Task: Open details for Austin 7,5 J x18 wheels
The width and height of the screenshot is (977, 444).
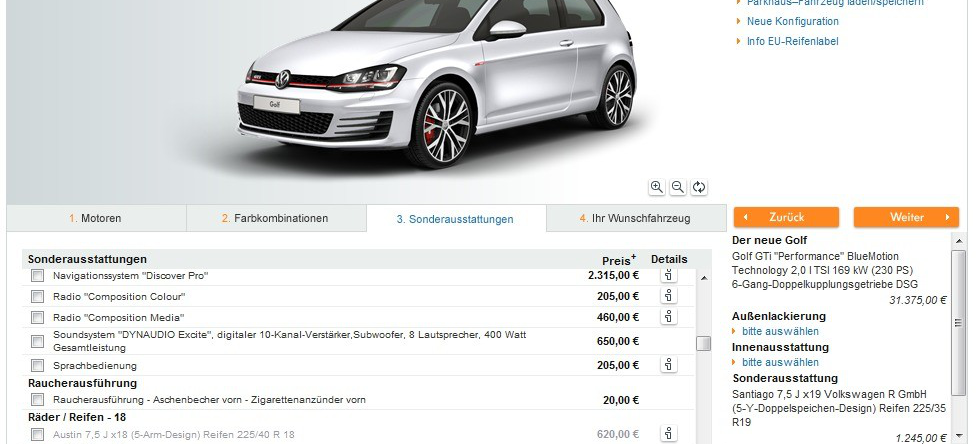Action: tap(669, 434)
